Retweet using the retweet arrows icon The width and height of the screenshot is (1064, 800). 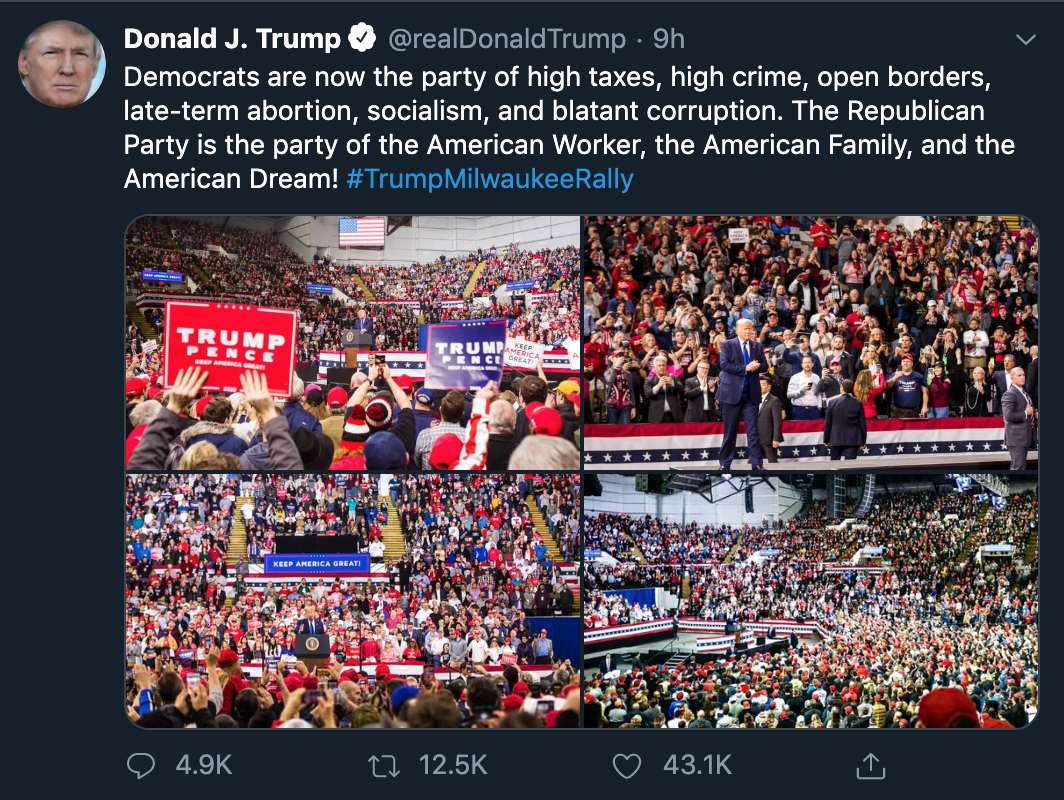pyautogui.click(x=383, y=766)
